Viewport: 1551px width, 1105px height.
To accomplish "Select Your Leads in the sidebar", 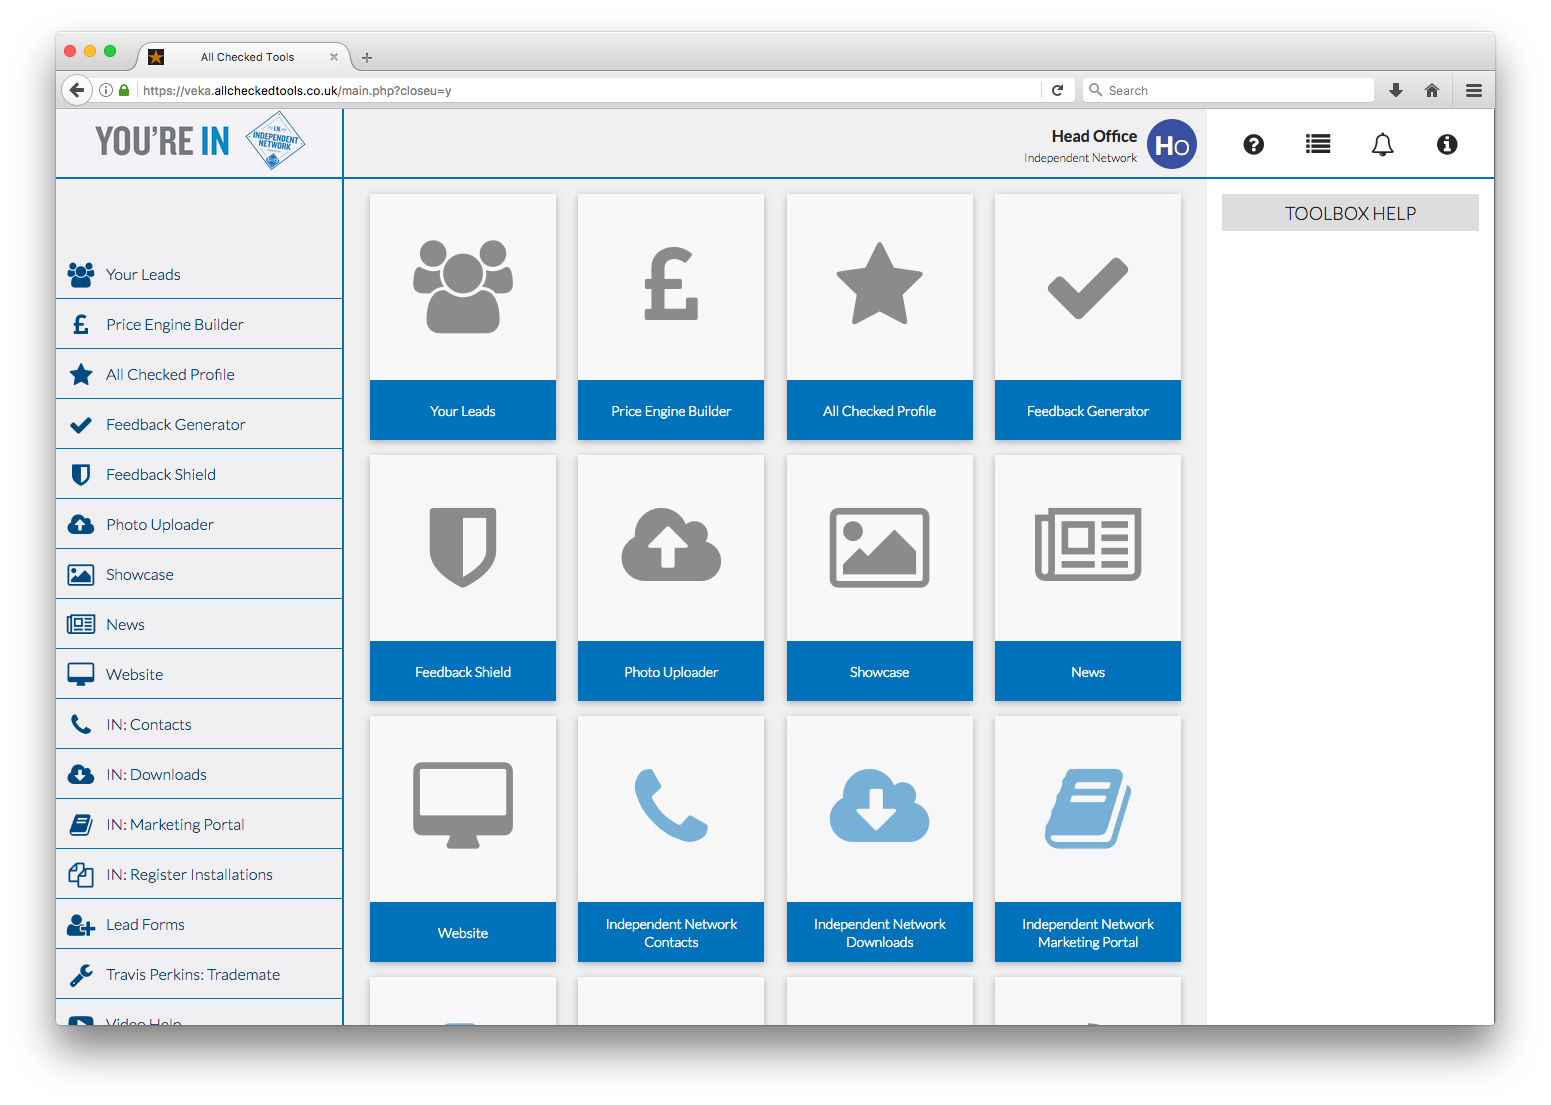I will click(143, 275).
